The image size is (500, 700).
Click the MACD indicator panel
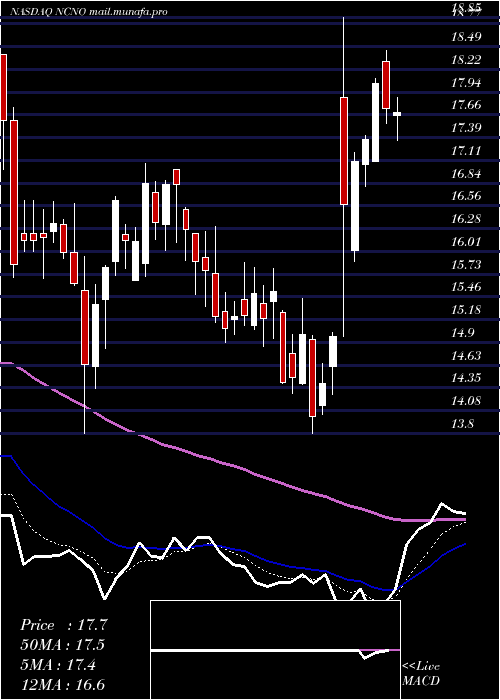point(275,650)
